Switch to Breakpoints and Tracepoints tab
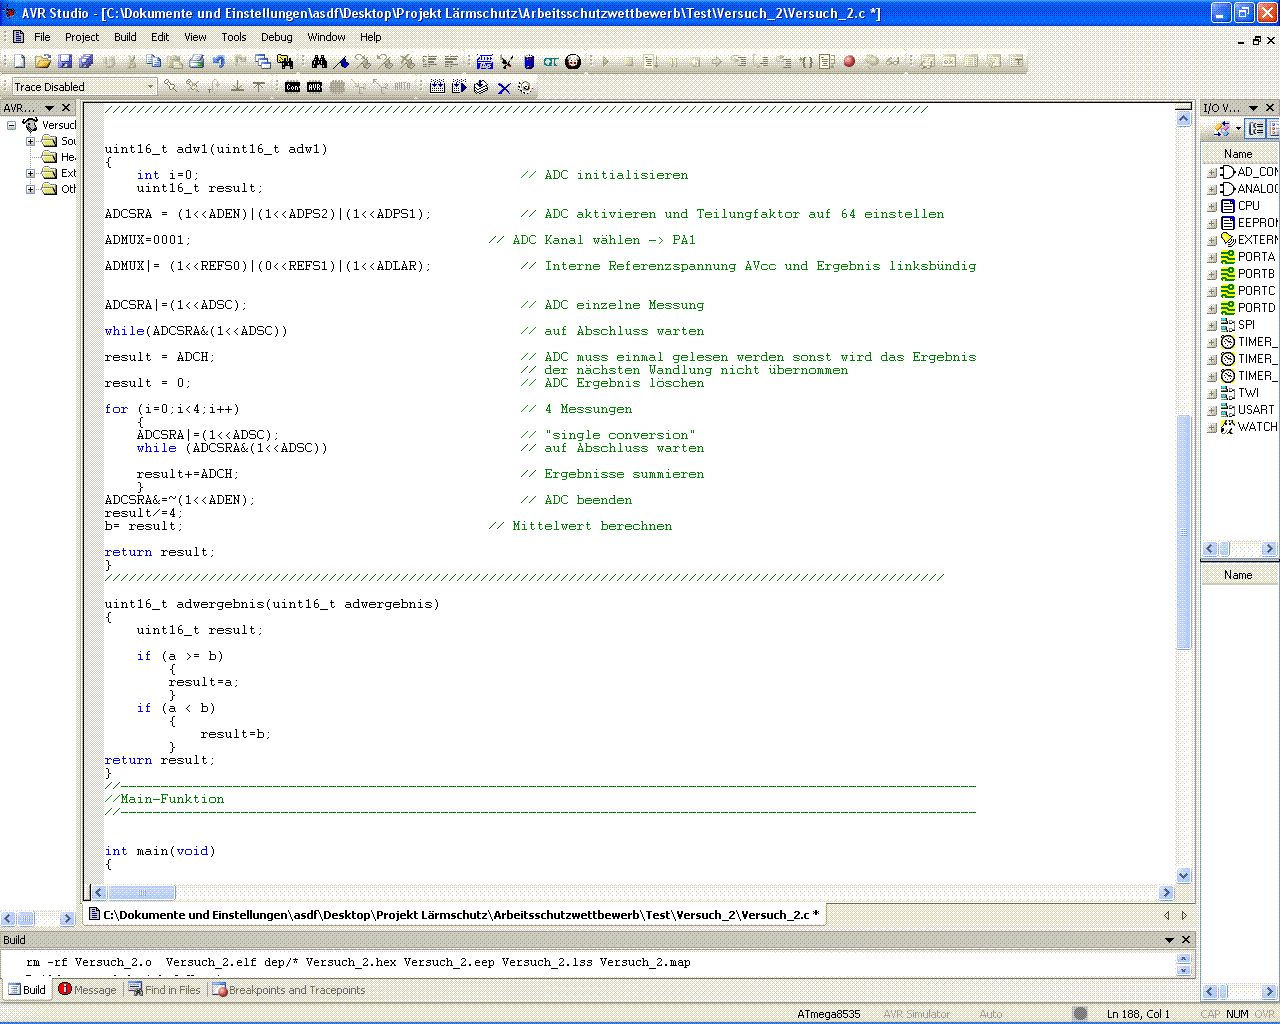The height and width of the screenshot is (1024, 1280). pyautogui.click(x=288, y=990)
